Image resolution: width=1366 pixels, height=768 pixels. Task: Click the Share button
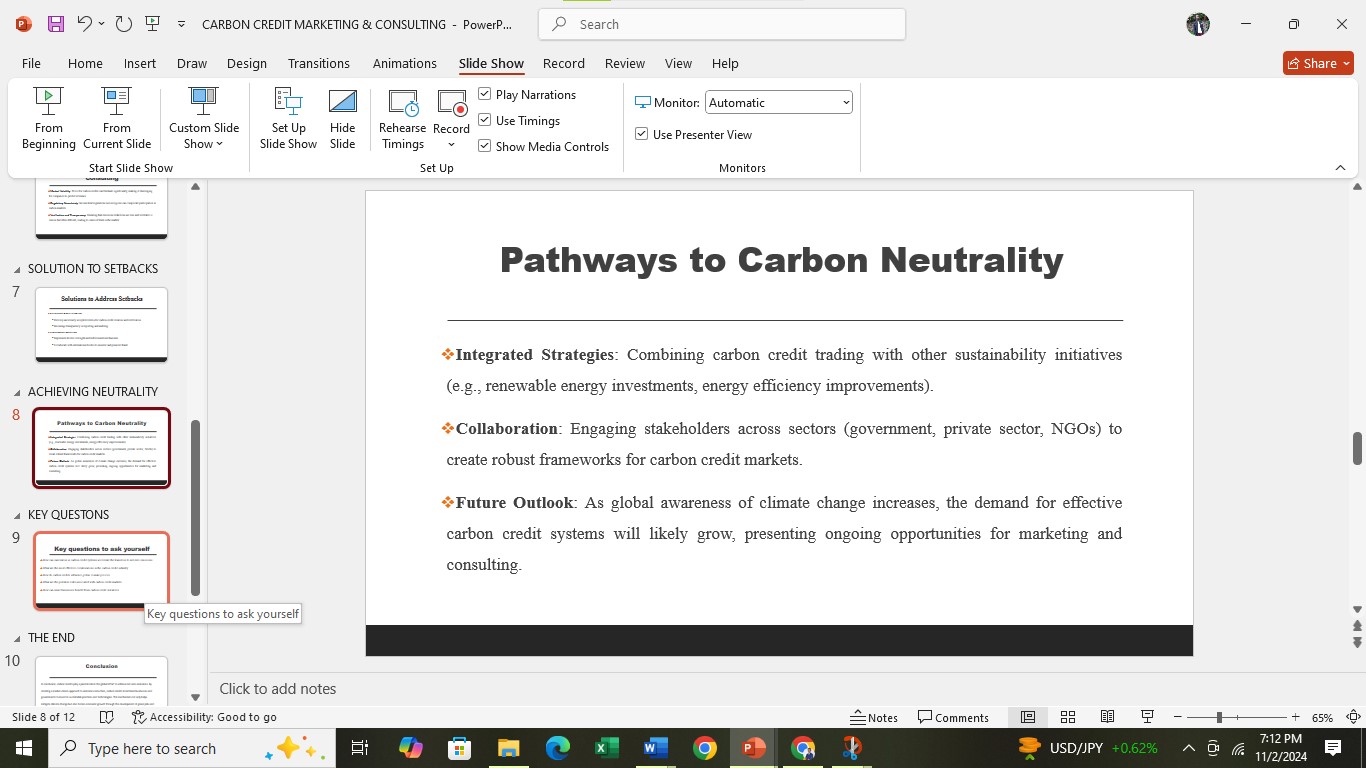tap(1318, 63)
